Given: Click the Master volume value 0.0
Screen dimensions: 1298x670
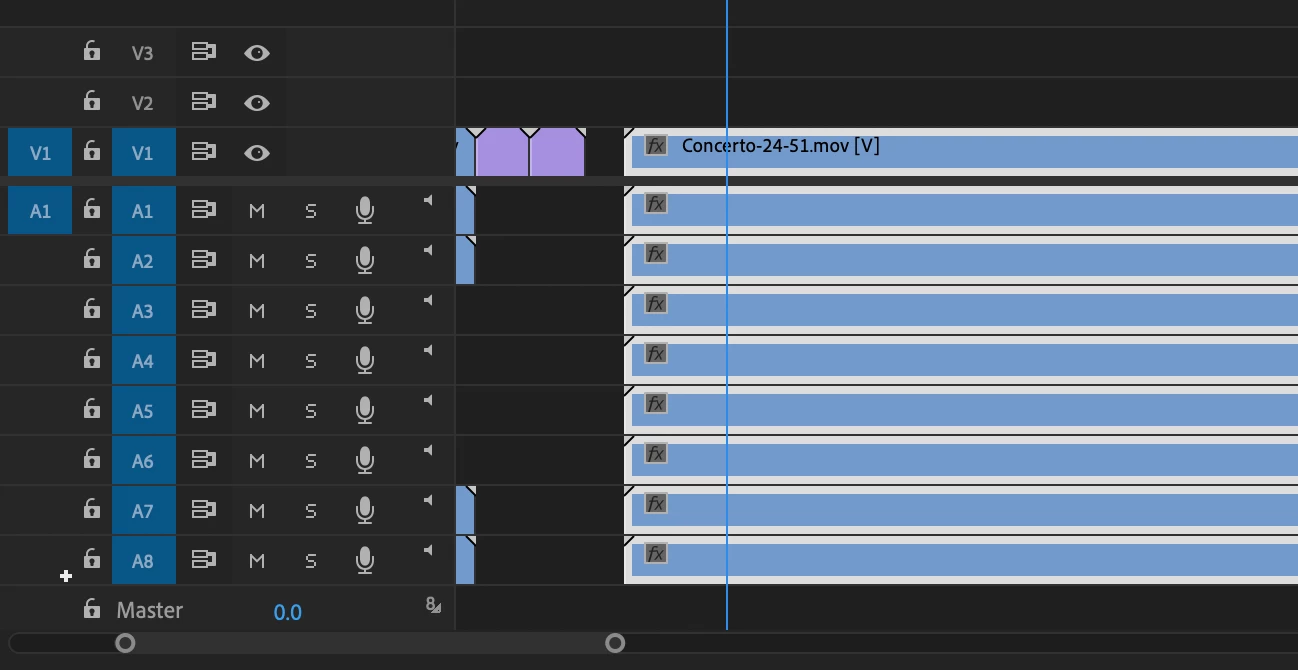Looking at the screenshot, I should coord(288,612).
